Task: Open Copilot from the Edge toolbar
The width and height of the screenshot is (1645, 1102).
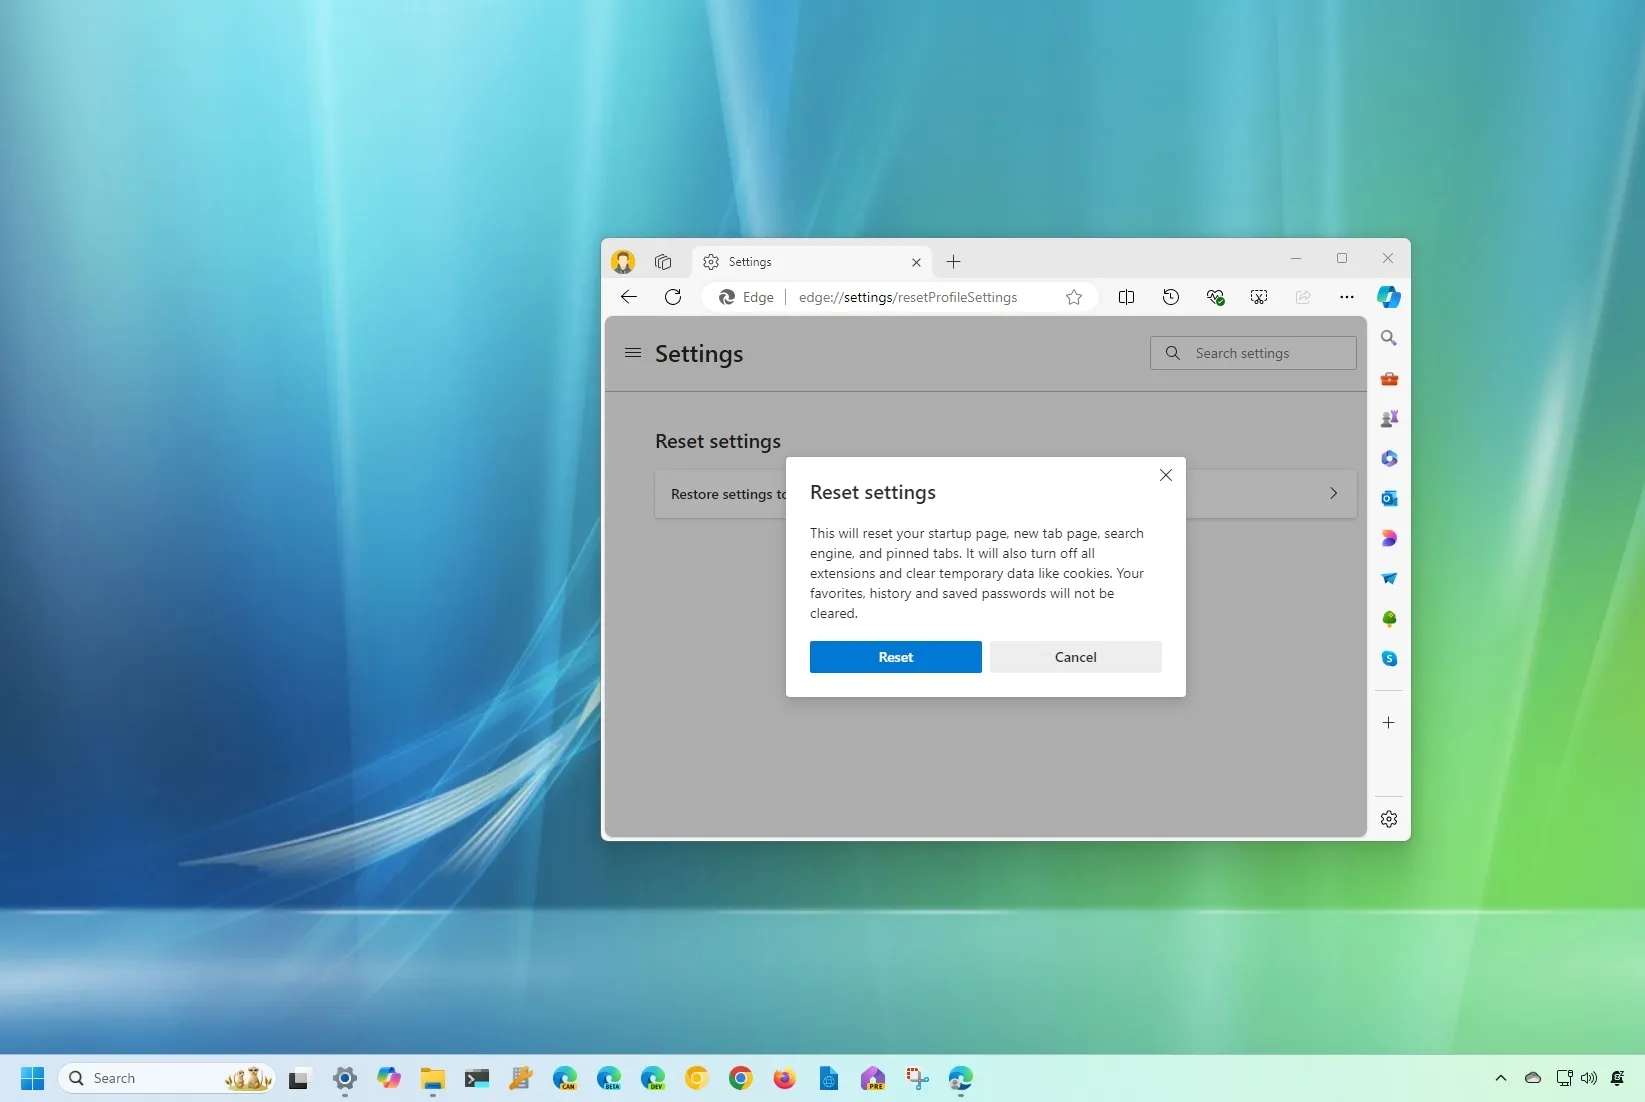Action: click(1388, 296)
